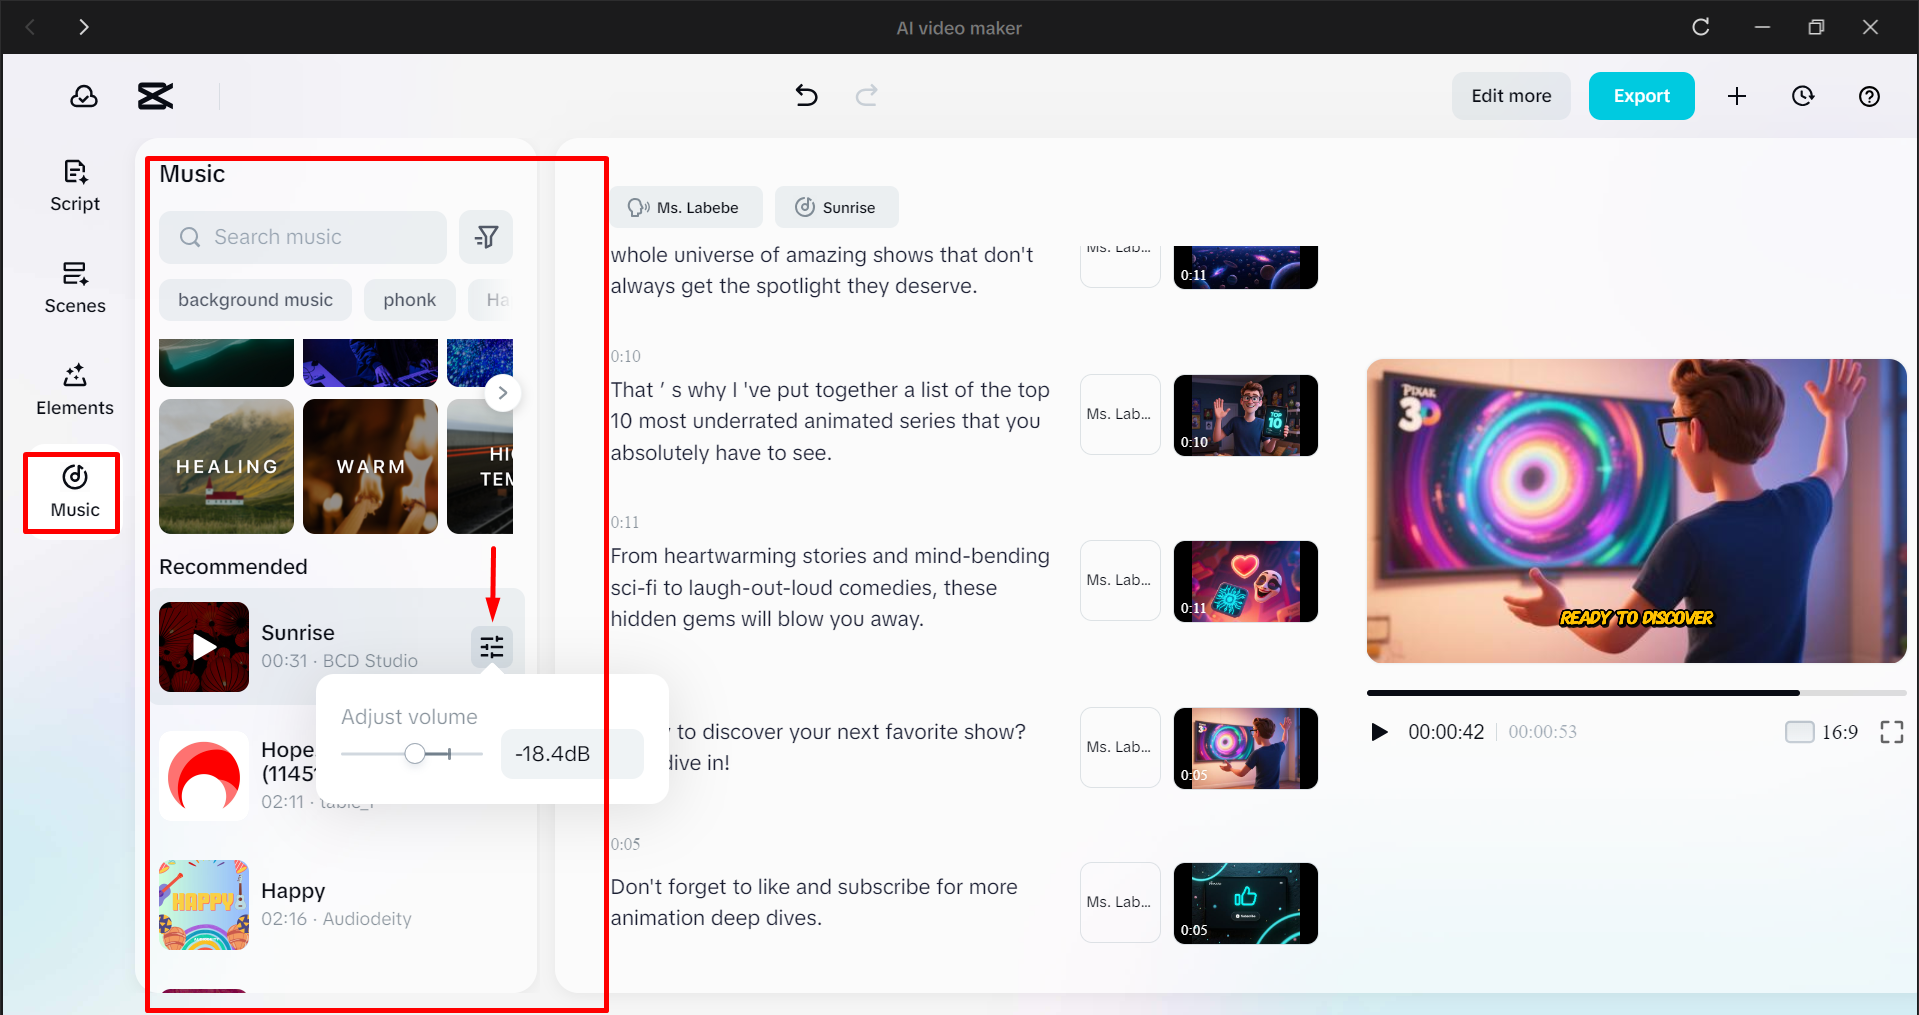1919x1015 pixels.
Task: Enter fullscreen preview mode
Action: tap(1891, 731)
